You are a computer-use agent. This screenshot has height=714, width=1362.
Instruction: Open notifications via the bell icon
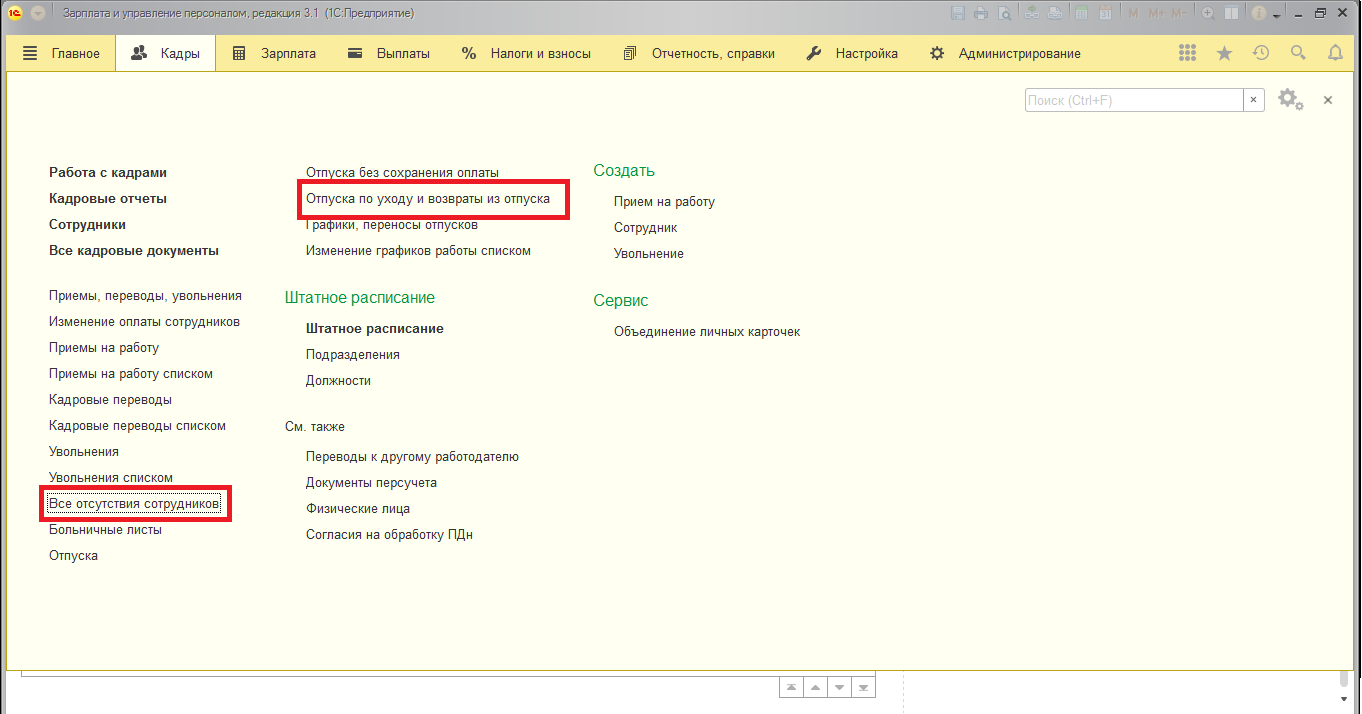1335,53
